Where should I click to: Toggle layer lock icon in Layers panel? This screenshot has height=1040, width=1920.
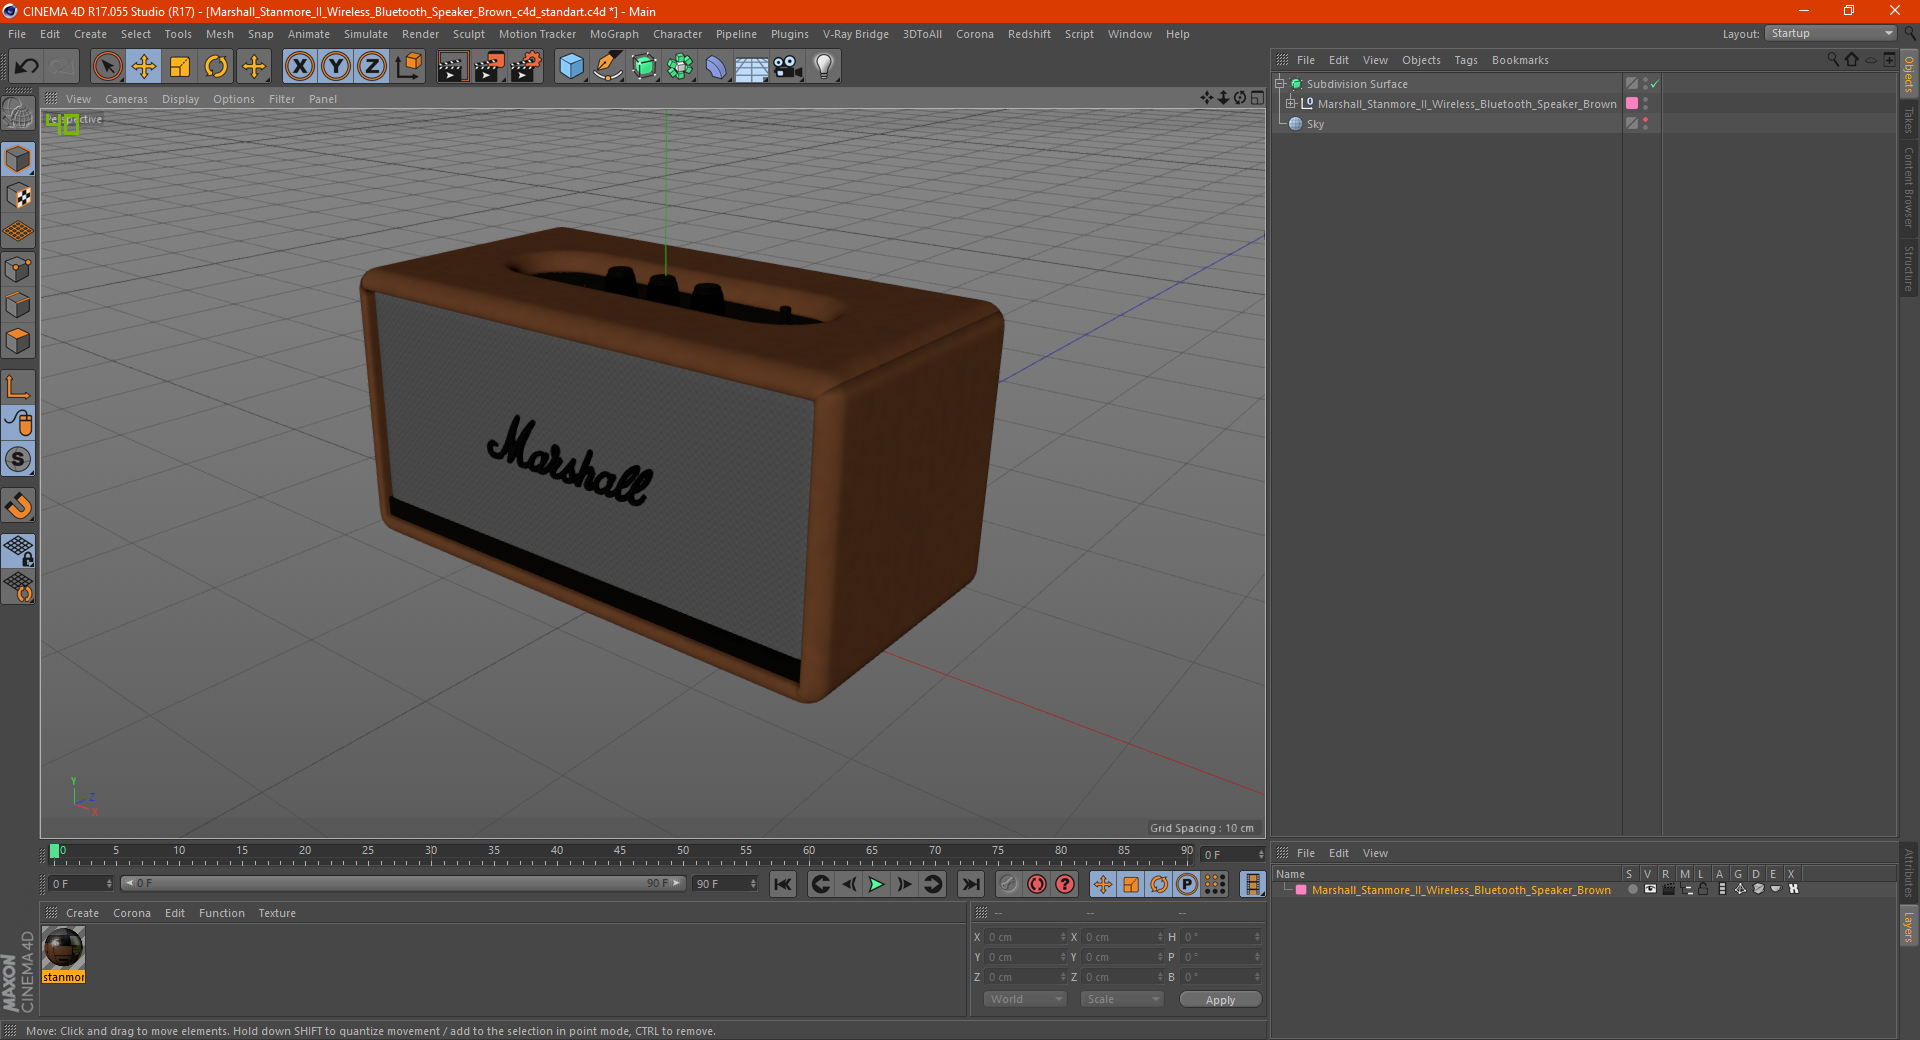click(x=1703, y=889)
